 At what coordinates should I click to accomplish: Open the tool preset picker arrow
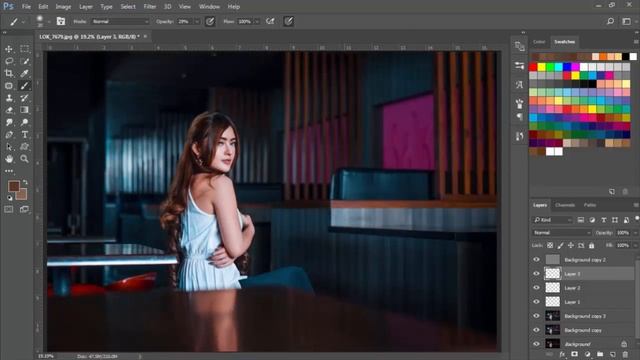click(23, 21)
